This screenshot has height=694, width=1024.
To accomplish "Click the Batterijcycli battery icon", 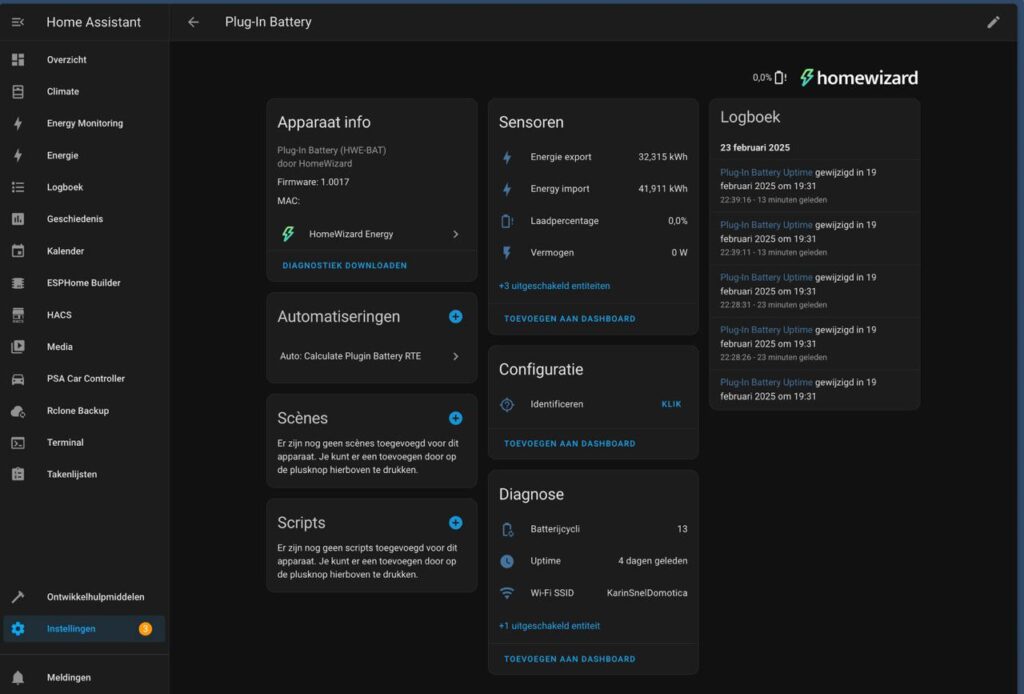I will [x=507, y=529].
